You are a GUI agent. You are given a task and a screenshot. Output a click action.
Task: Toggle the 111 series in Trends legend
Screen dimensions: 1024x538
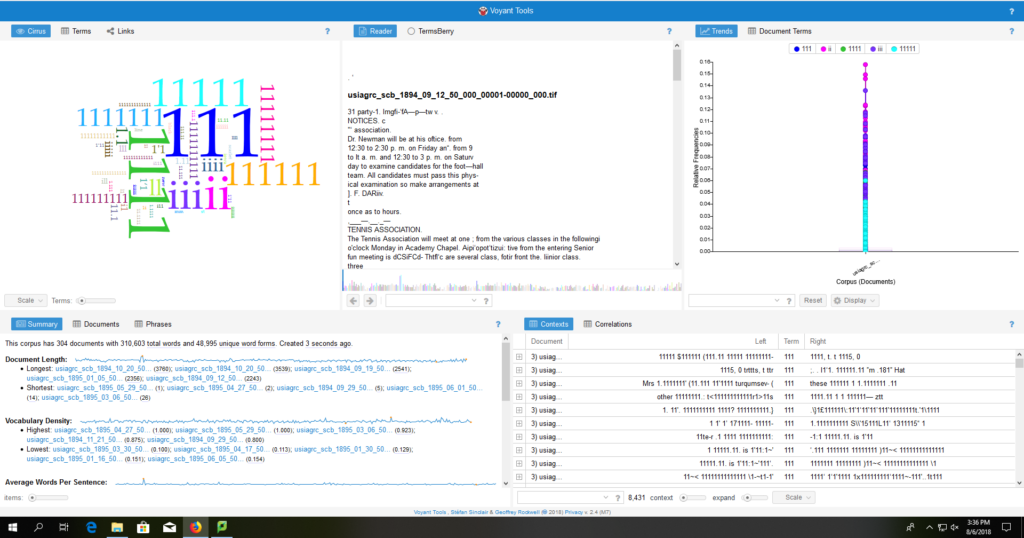coord(802,49)
